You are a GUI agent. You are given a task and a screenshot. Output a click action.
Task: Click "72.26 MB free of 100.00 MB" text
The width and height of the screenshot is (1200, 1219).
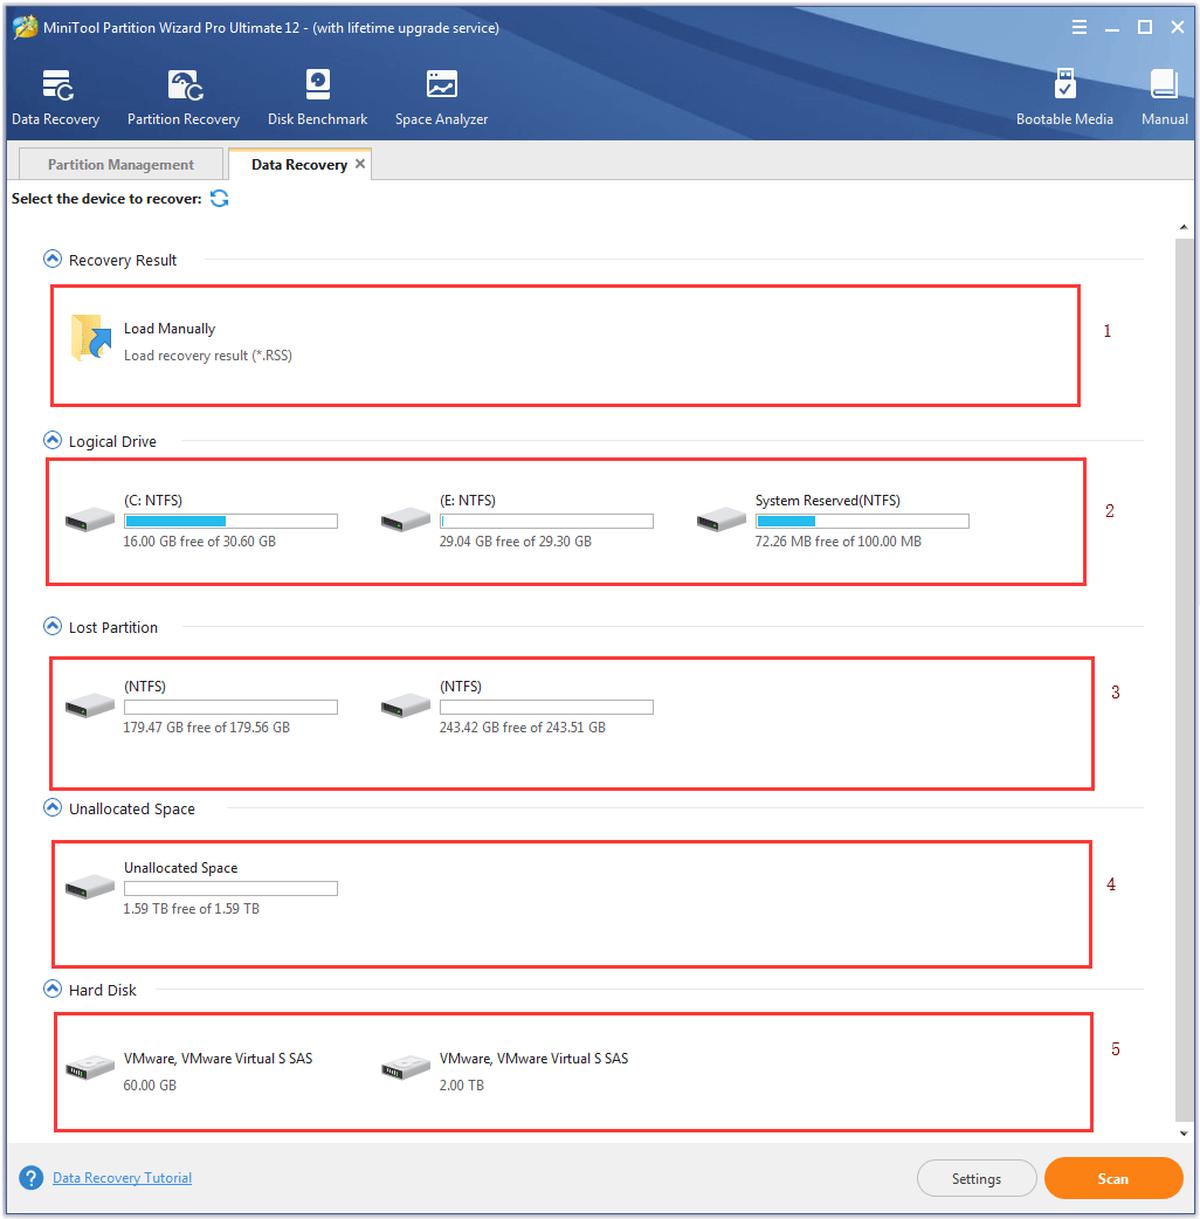pos(838,541)
